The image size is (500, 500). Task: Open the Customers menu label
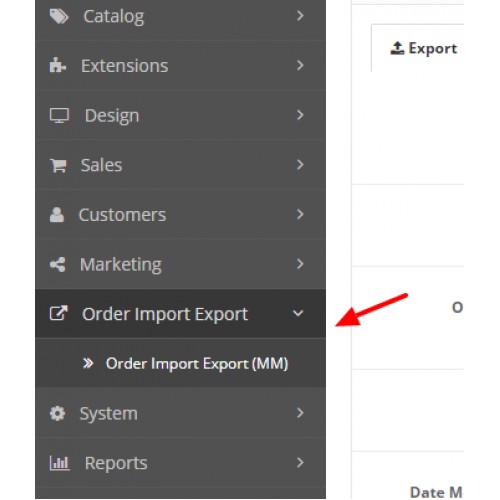click(122, 215)
